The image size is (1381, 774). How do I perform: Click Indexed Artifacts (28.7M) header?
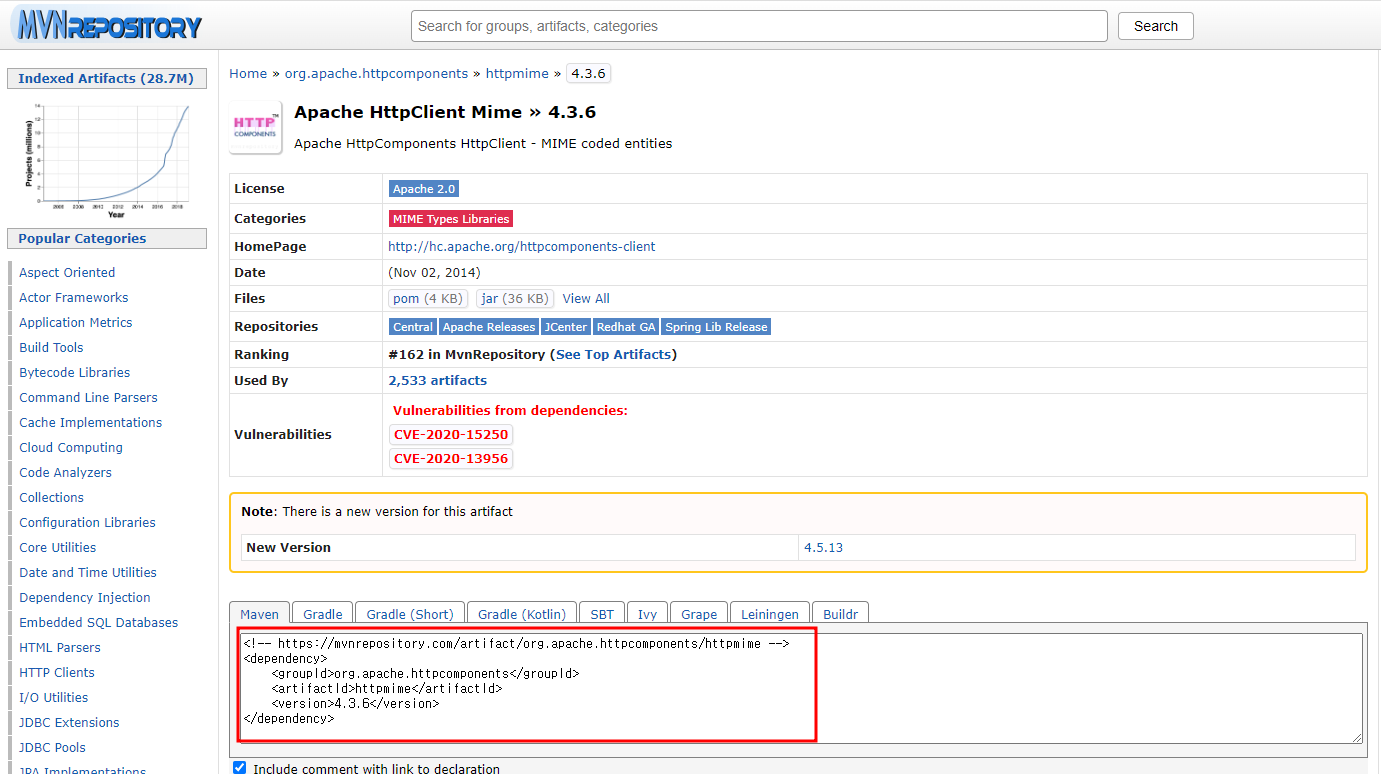pyautogui.click(x=106, y=79)
